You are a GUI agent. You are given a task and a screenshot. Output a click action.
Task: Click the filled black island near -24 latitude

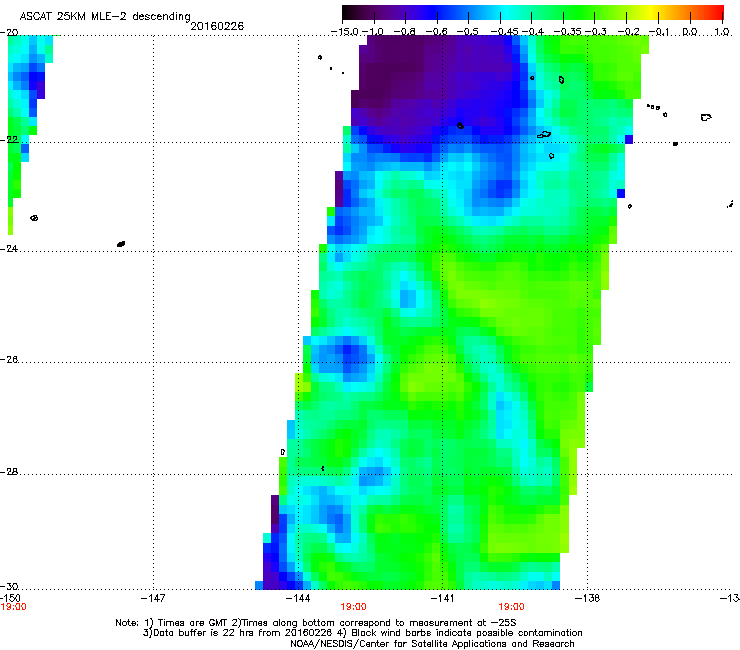tap(121, 244)
